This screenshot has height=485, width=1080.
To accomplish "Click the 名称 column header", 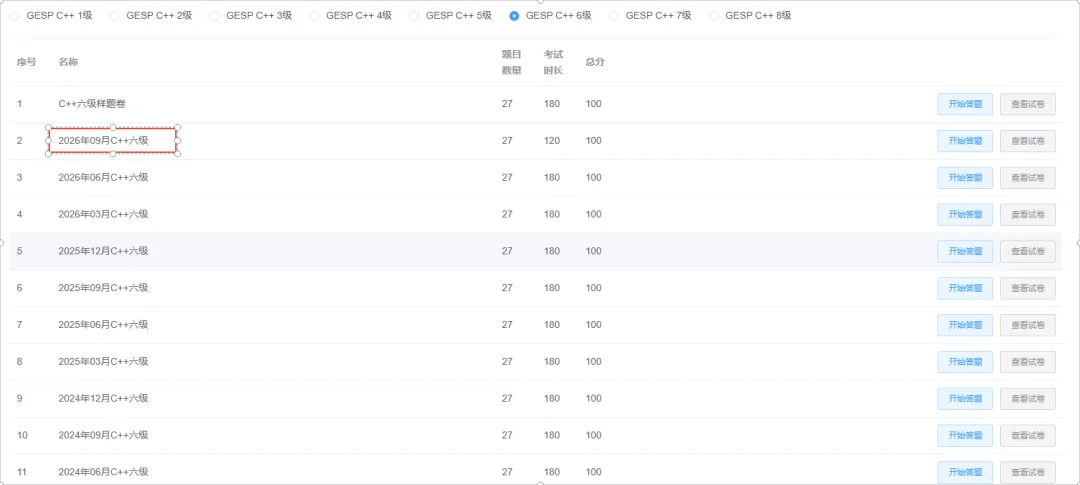I will (68, 62).
